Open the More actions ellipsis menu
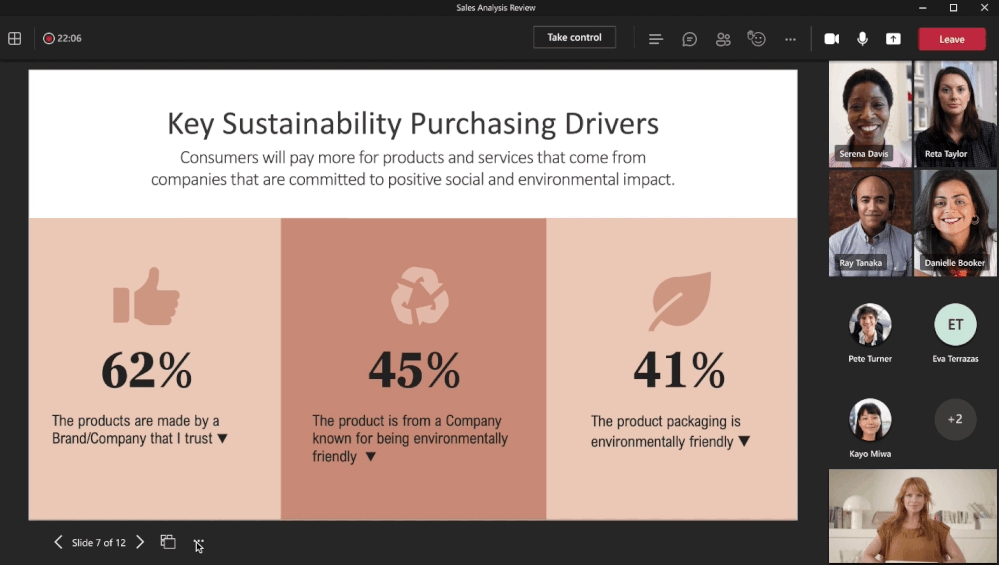 (790, 39)
